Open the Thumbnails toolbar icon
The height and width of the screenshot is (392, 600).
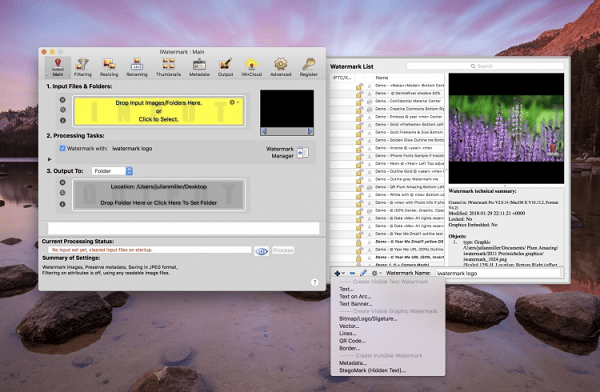(168, 67)
